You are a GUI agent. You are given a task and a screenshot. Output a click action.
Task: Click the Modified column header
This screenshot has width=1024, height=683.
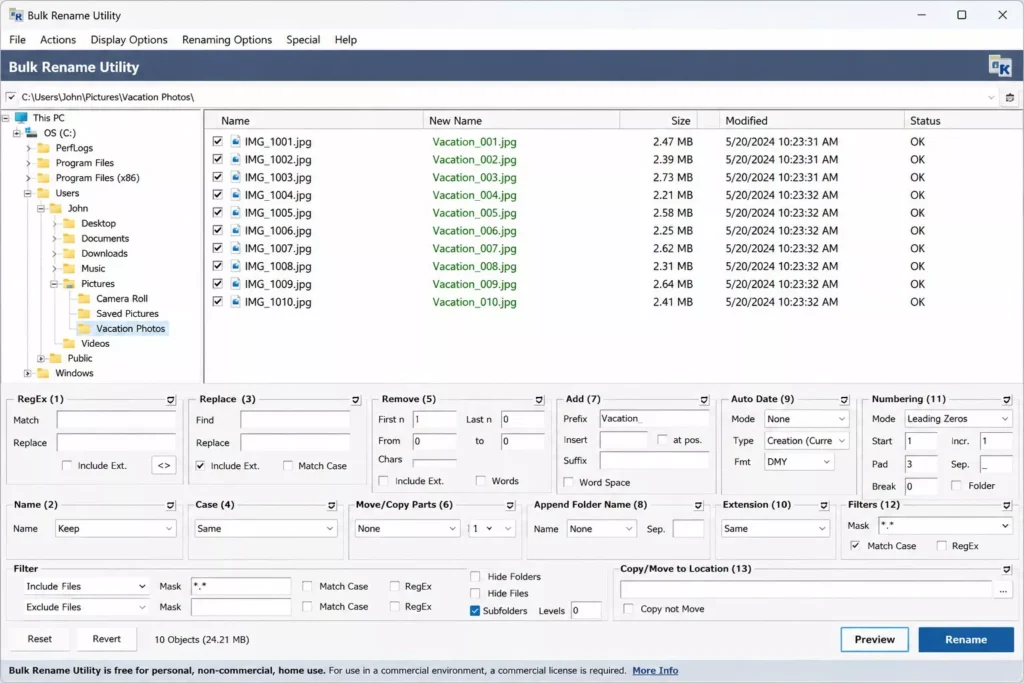(810, 121)
